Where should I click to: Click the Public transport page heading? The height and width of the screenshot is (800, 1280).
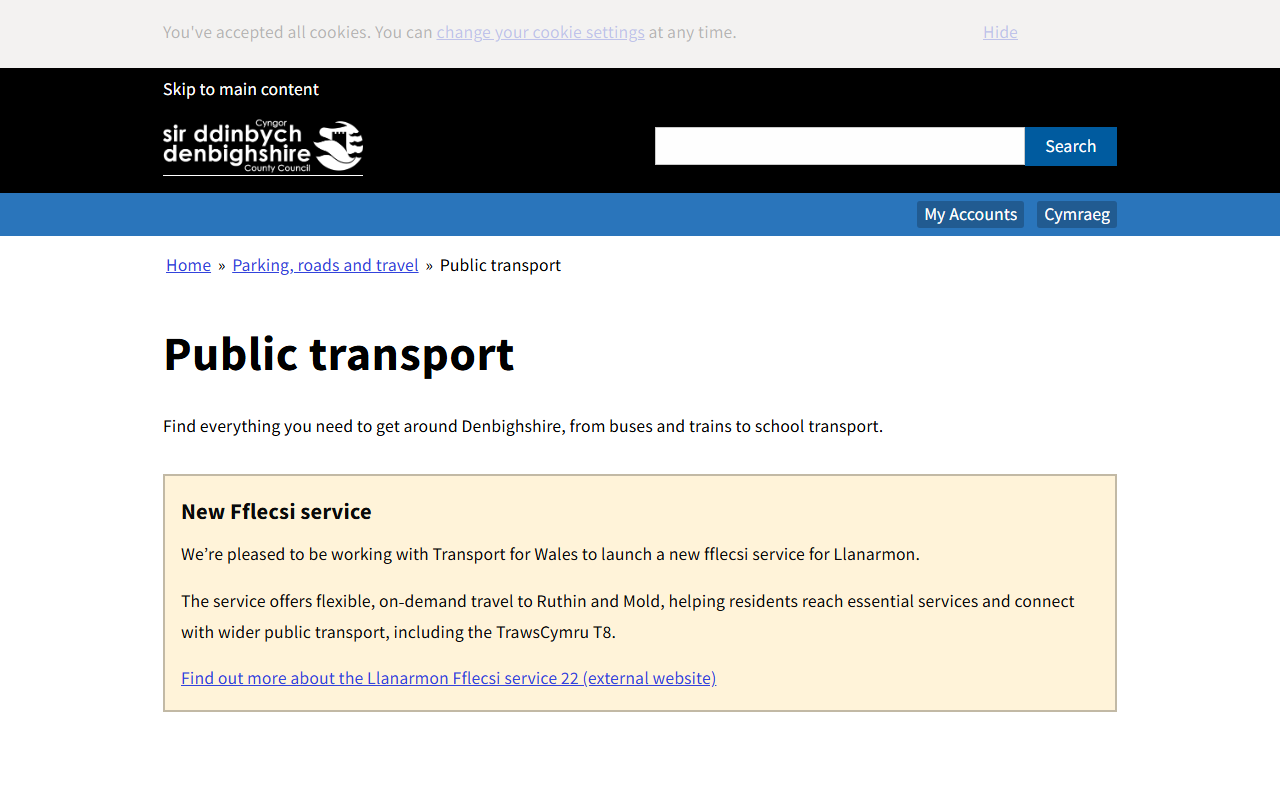pos(339,354)
